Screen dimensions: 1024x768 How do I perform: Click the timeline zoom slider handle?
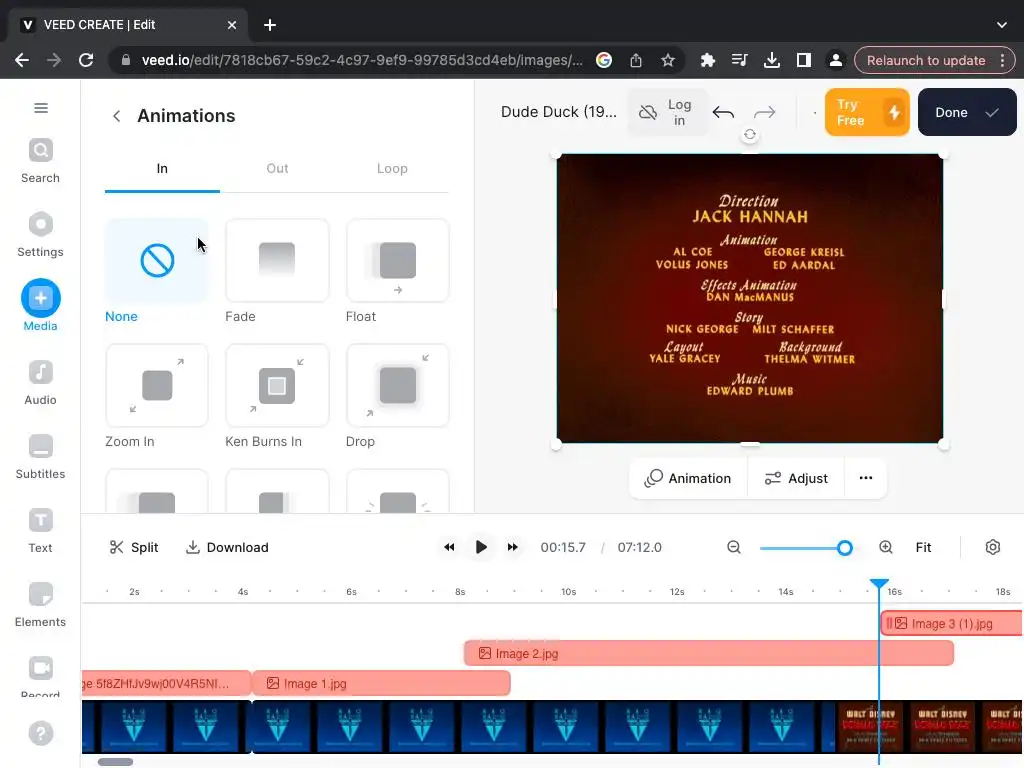click(844, 548)
